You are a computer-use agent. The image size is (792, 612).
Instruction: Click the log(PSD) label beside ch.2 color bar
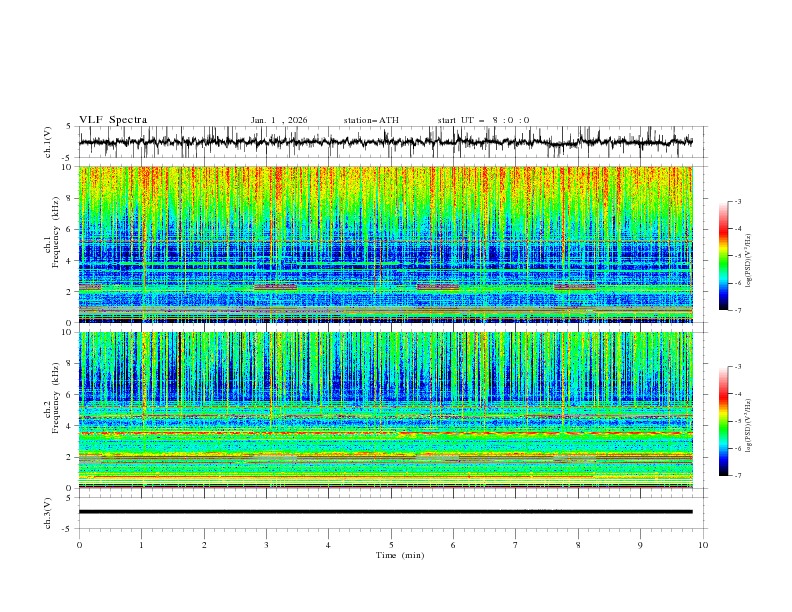pyautogui.click(x=749, y=426)
